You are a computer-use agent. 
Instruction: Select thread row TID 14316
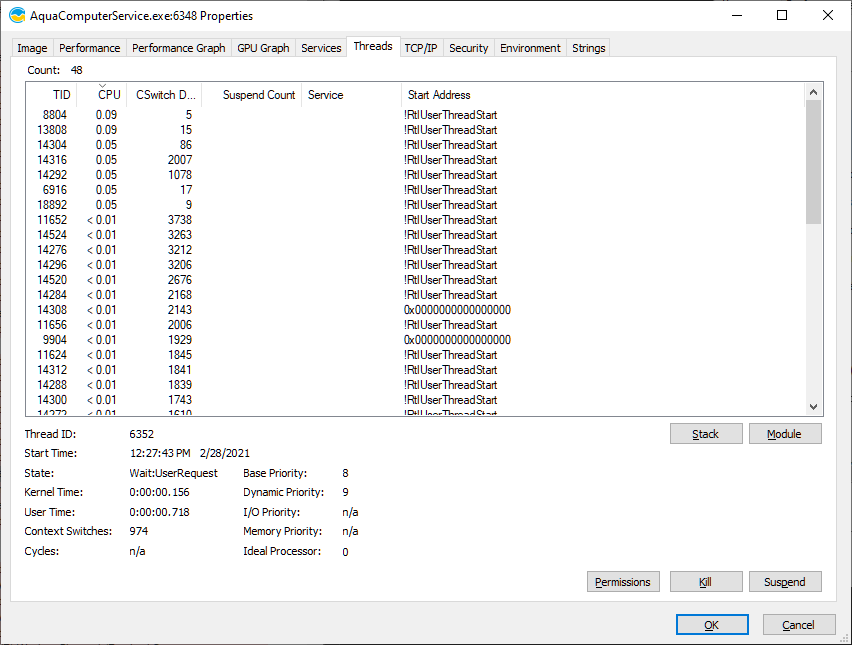415,160
